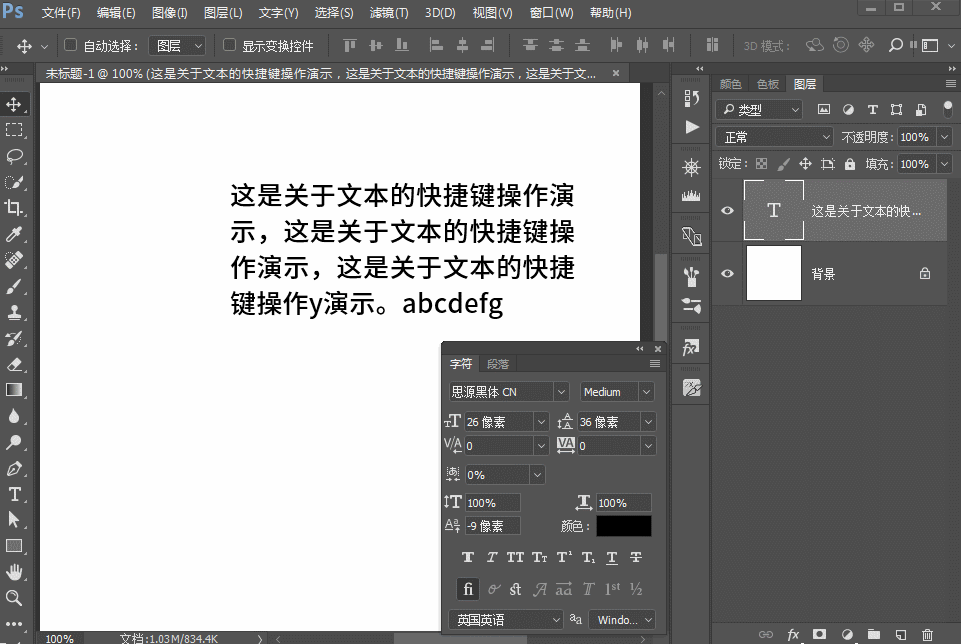This screenshot has height=644, width=961.
Task: Toggle the underline formatting button
Action: coord(611,557)
